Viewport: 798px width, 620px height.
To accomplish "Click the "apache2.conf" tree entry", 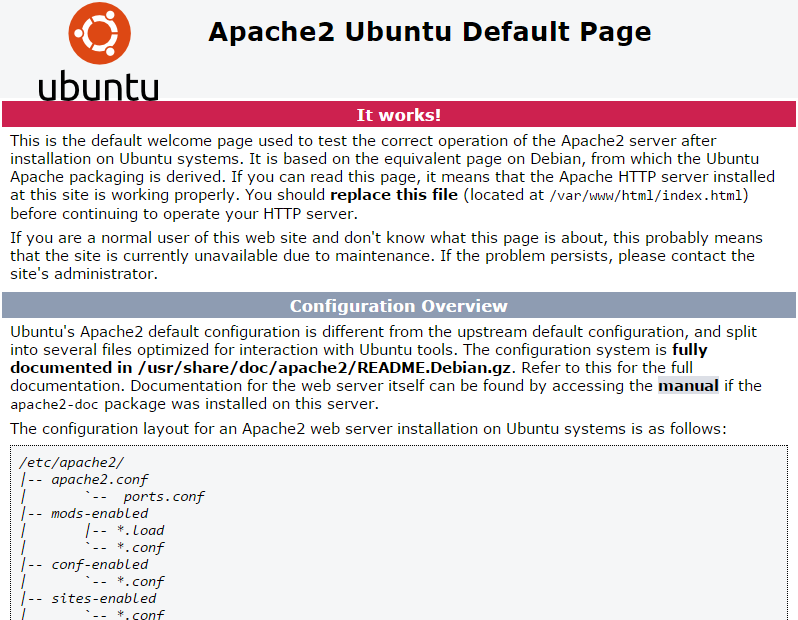I will tap(99, 480).
